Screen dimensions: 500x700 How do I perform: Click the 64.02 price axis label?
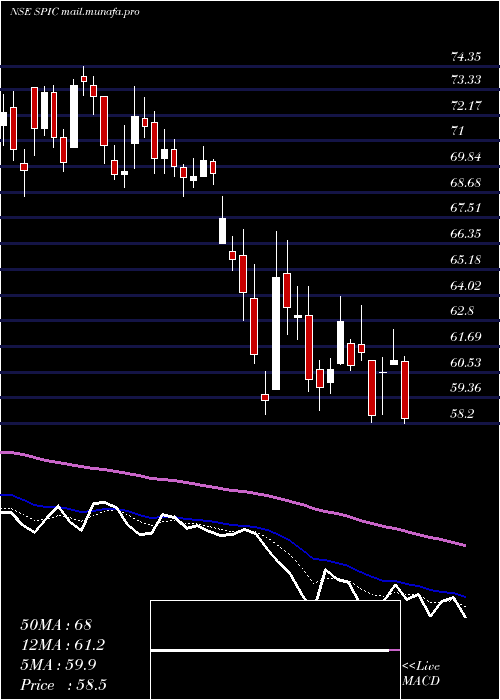pos(466,286)
